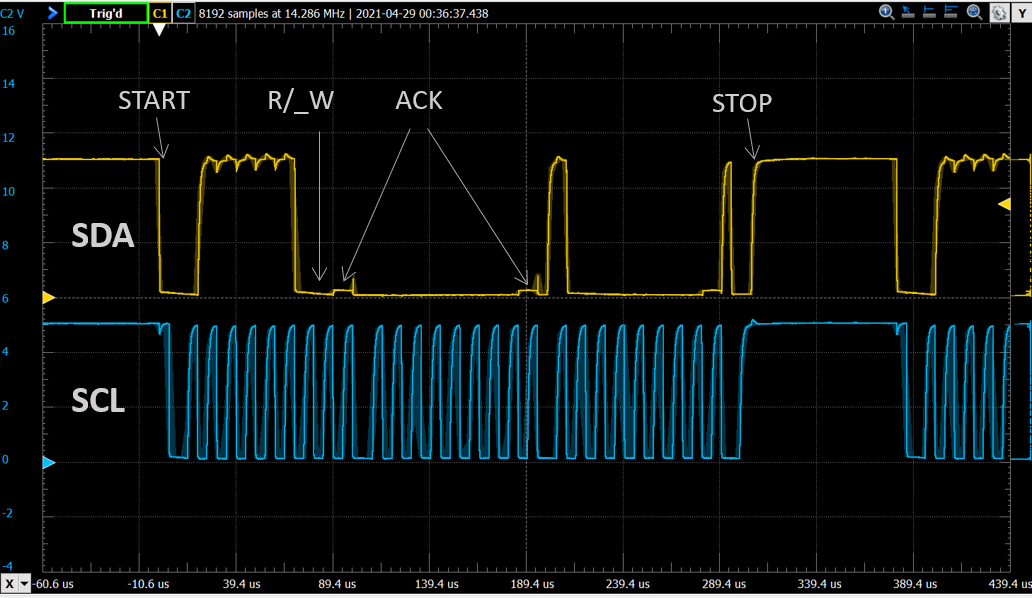Enable the Y cursors toggle

point(1022,12)
